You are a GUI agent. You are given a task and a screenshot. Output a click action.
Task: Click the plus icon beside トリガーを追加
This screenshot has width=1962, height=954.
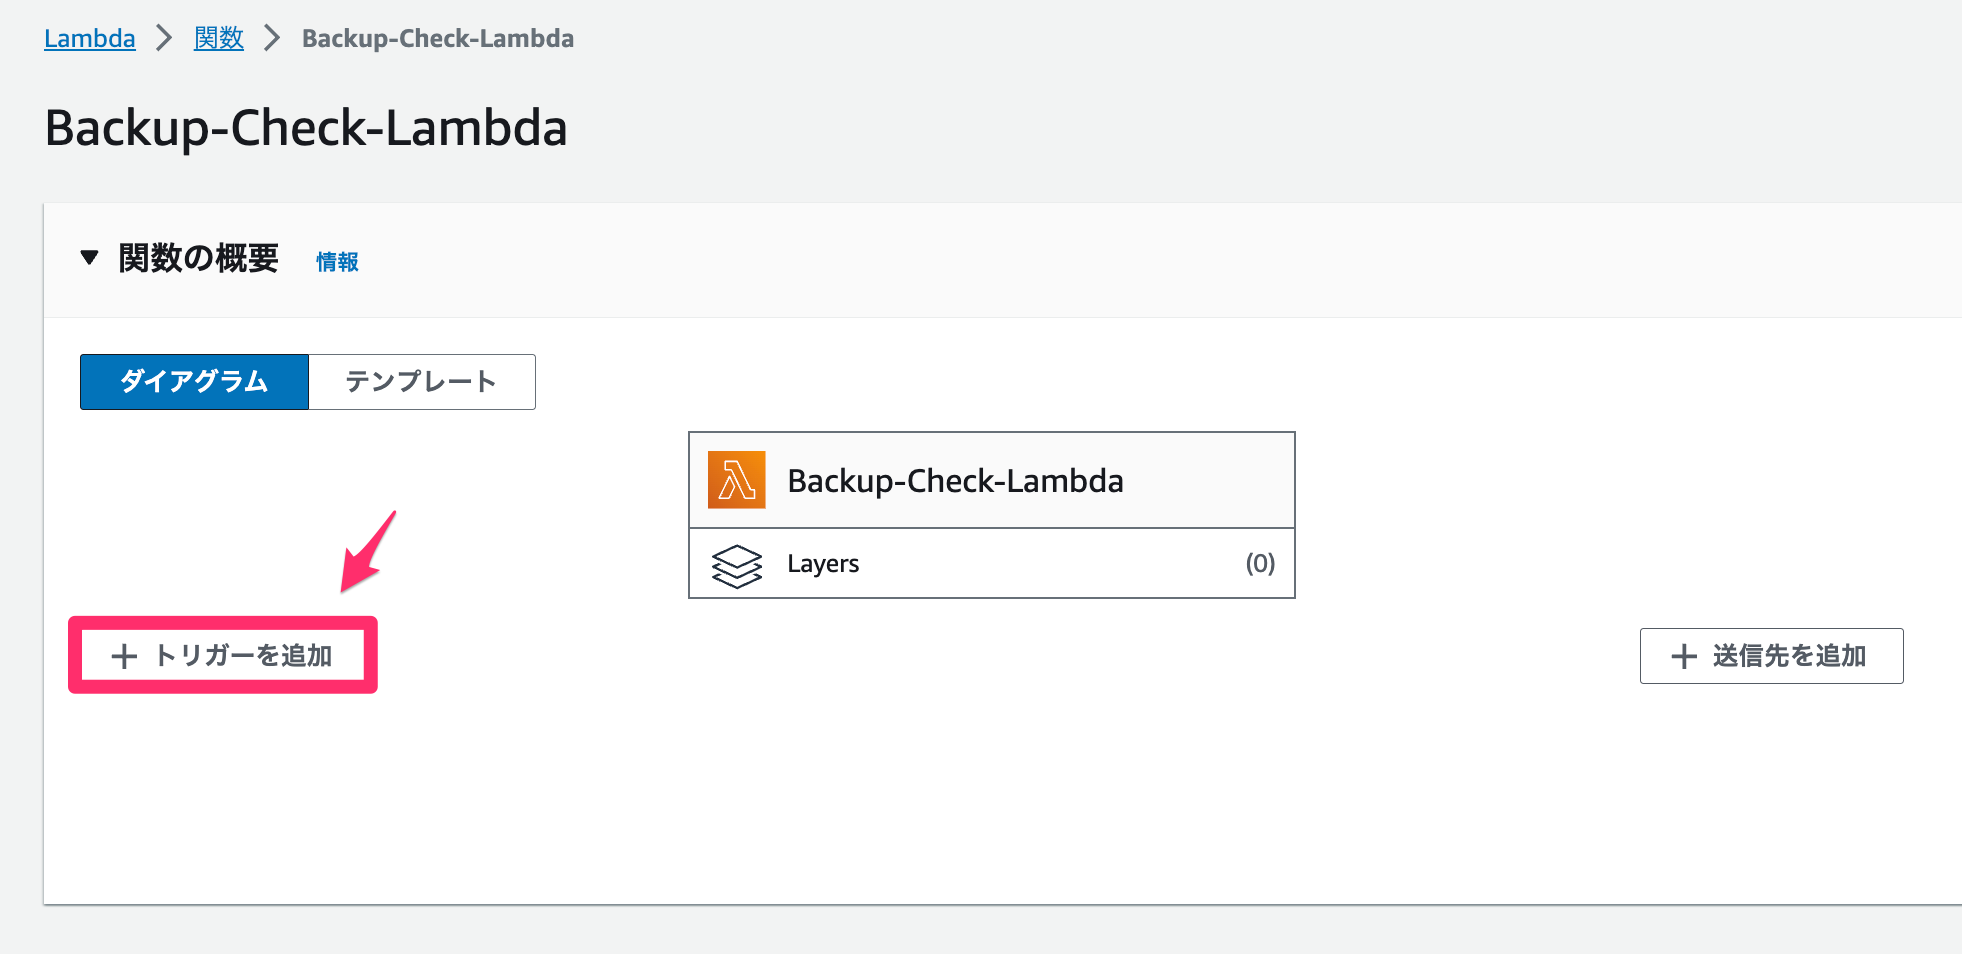pos(124,656)
